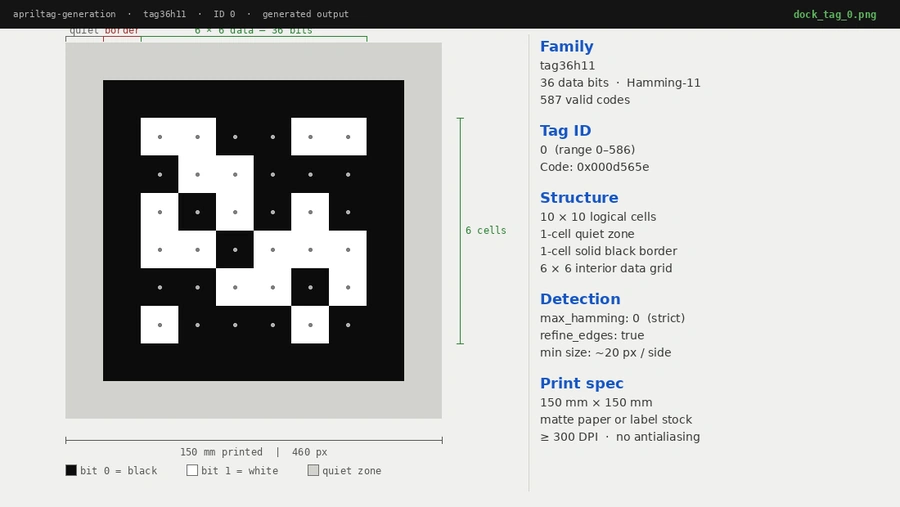Image resolution: width=900 pixels, height=507 pixels.
Task: Click the white bit 1 legend swatch
Action: (x=192, y=470)
